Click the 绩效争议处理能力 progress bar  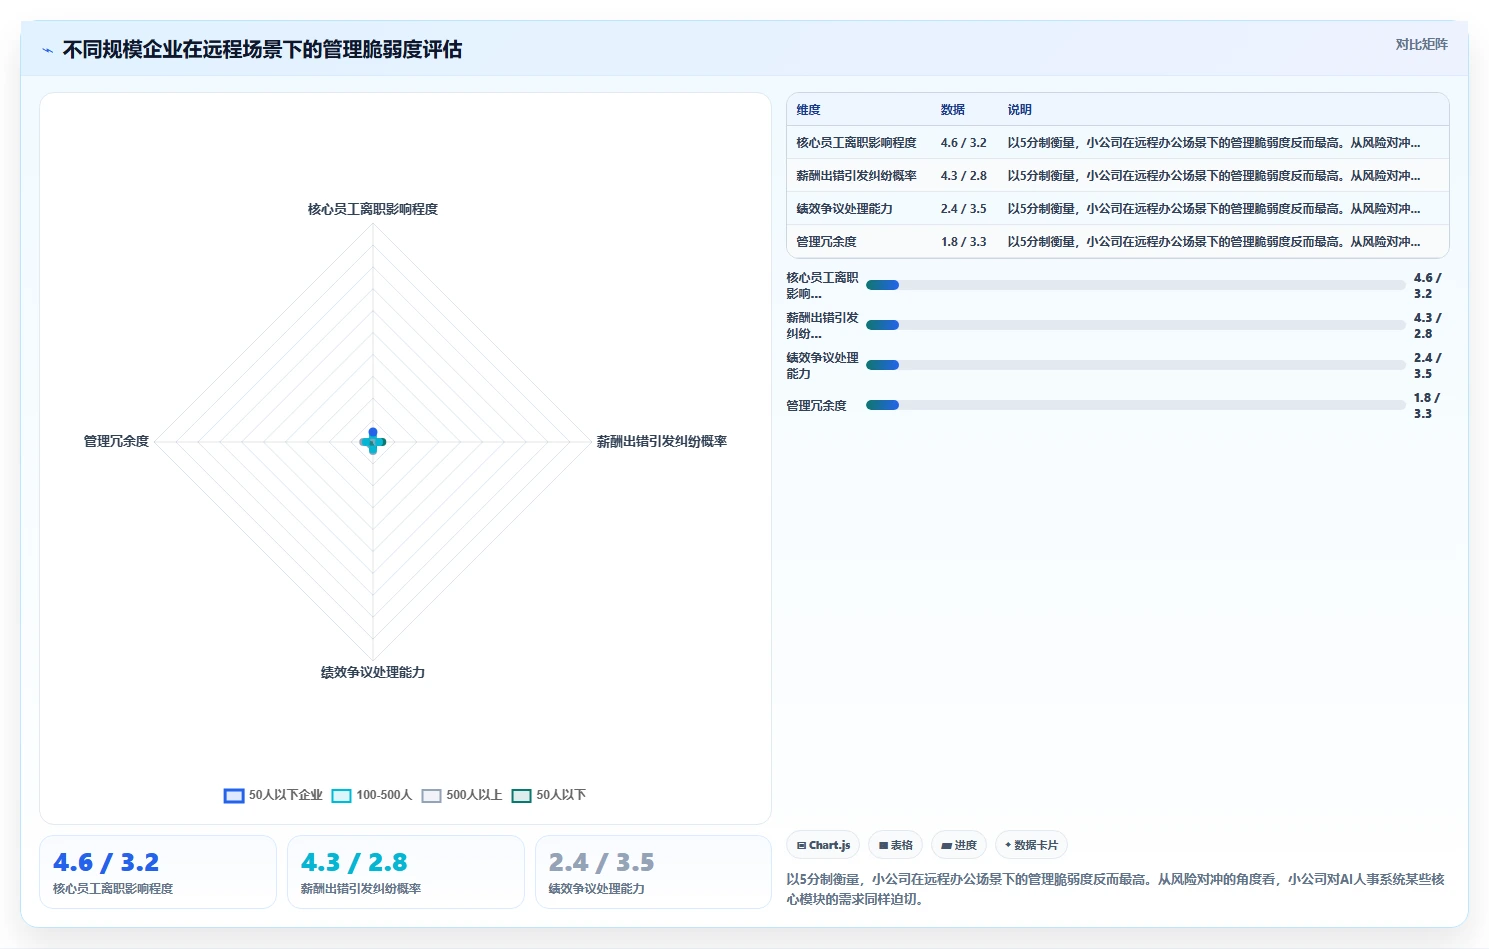click(1136, 365)
